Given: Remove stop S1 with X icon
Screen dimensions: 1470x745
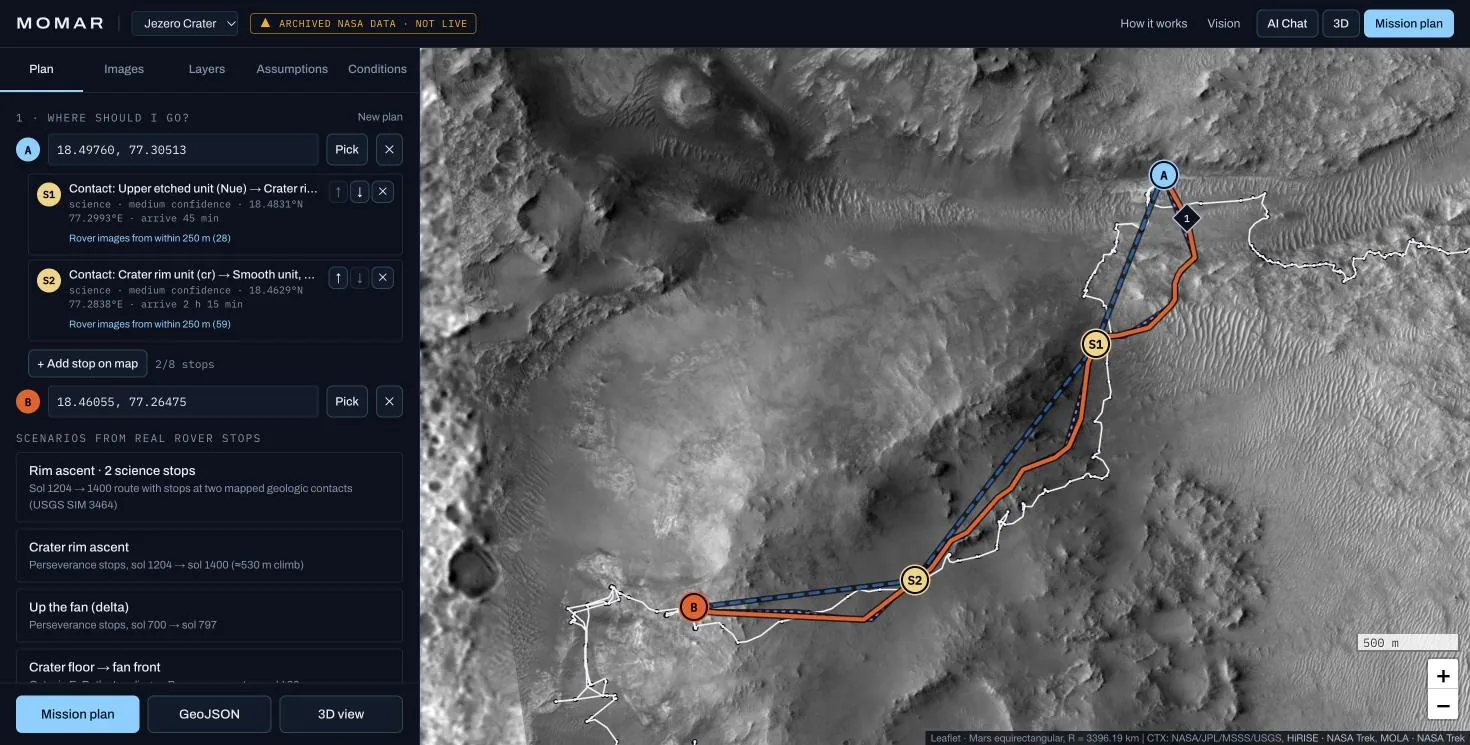Looking at the screenshot, I should [x=382, y=192].
